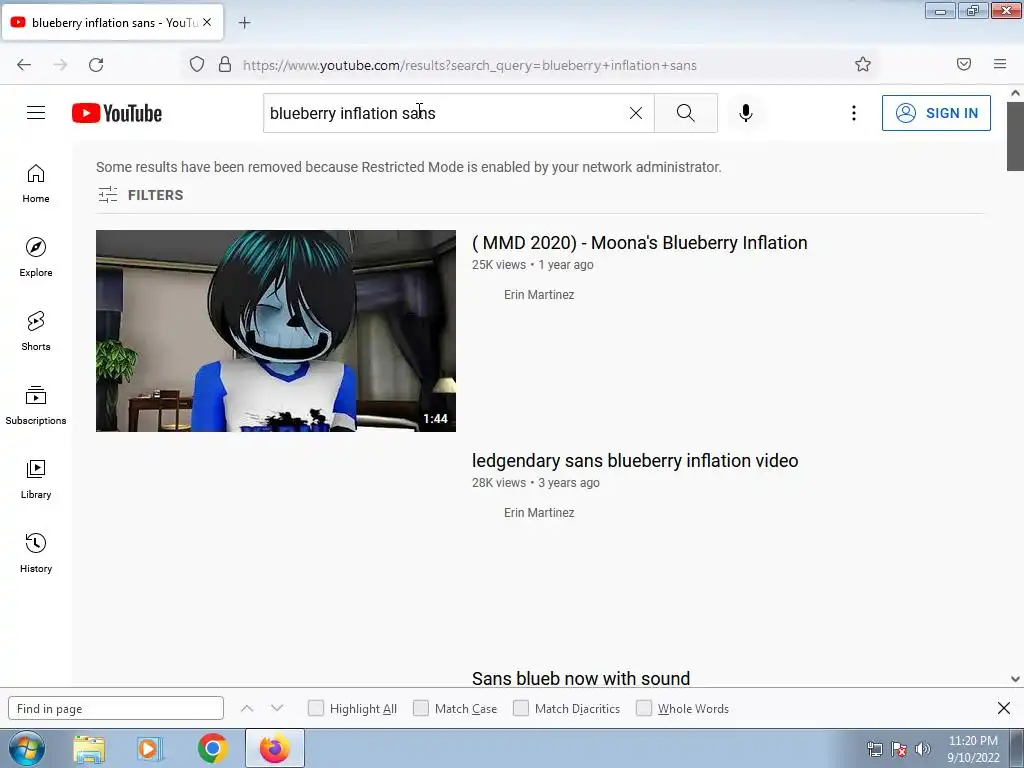Click the page vertical scrollbar thumb
Screen dimensions: 1024x768
pyautogui.click(x=1015, y=136)
